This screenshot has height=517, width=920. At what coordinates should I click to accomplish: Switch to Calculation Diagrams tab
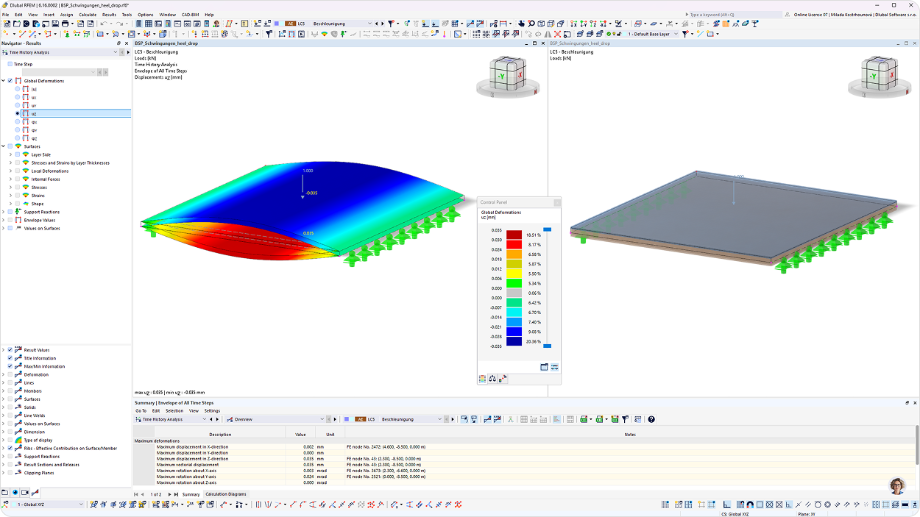coord(226,494)
